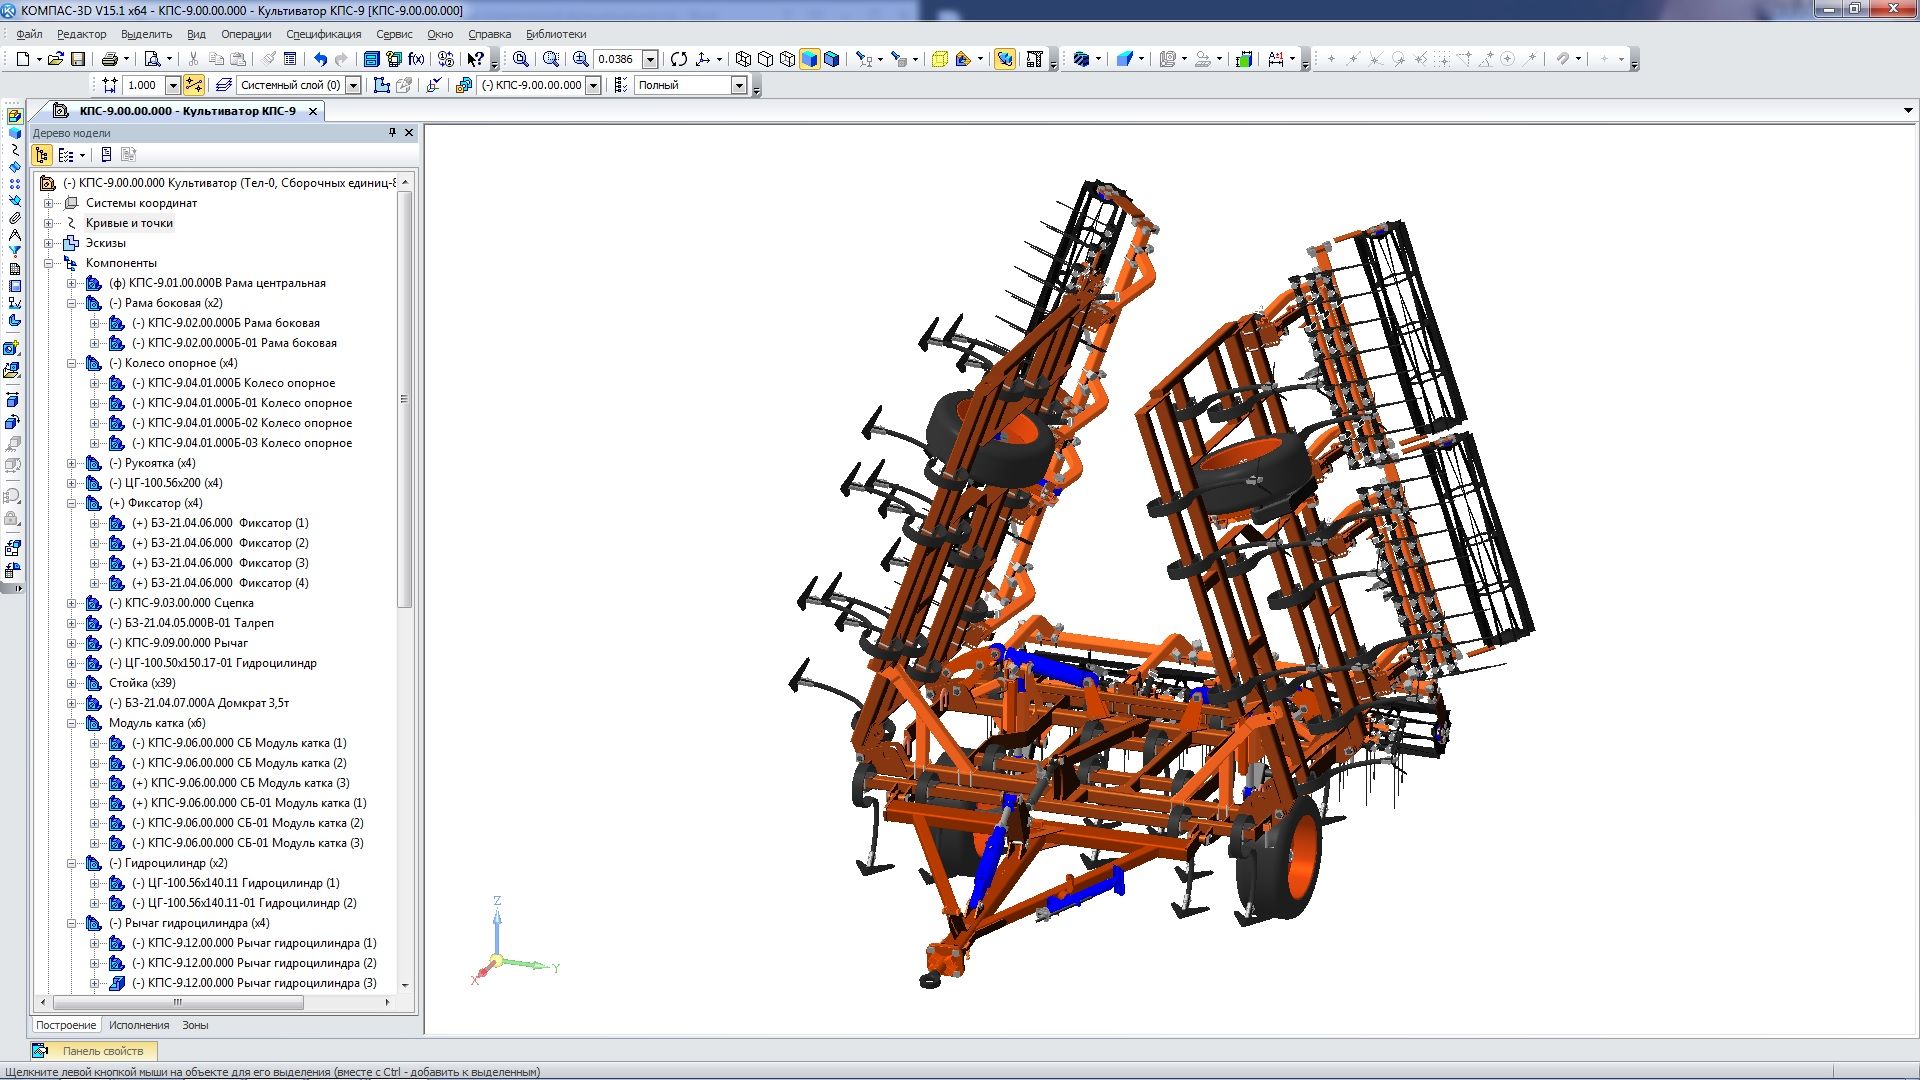Click the Undo arrow icon
The height and width of the screenshot is (1080, 1920).
coord(320,59)
